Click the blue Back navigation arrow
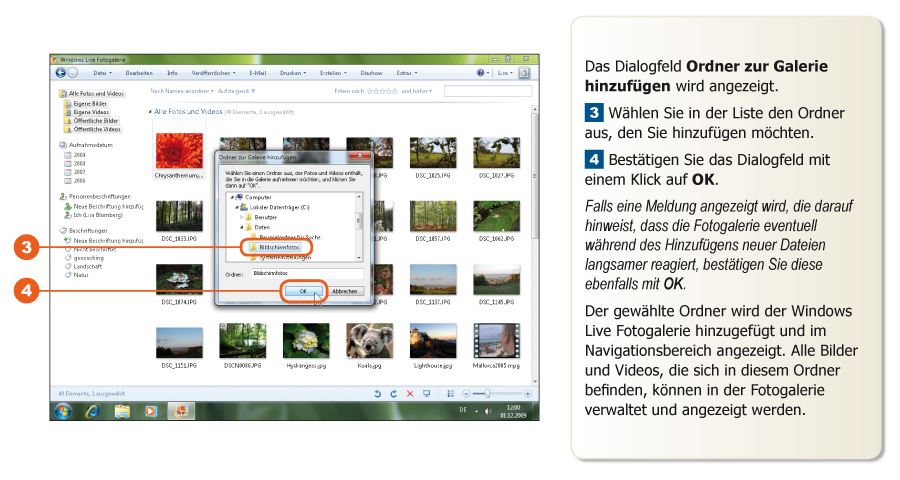Viewport: 900px width, 480px height. (61, 73)
